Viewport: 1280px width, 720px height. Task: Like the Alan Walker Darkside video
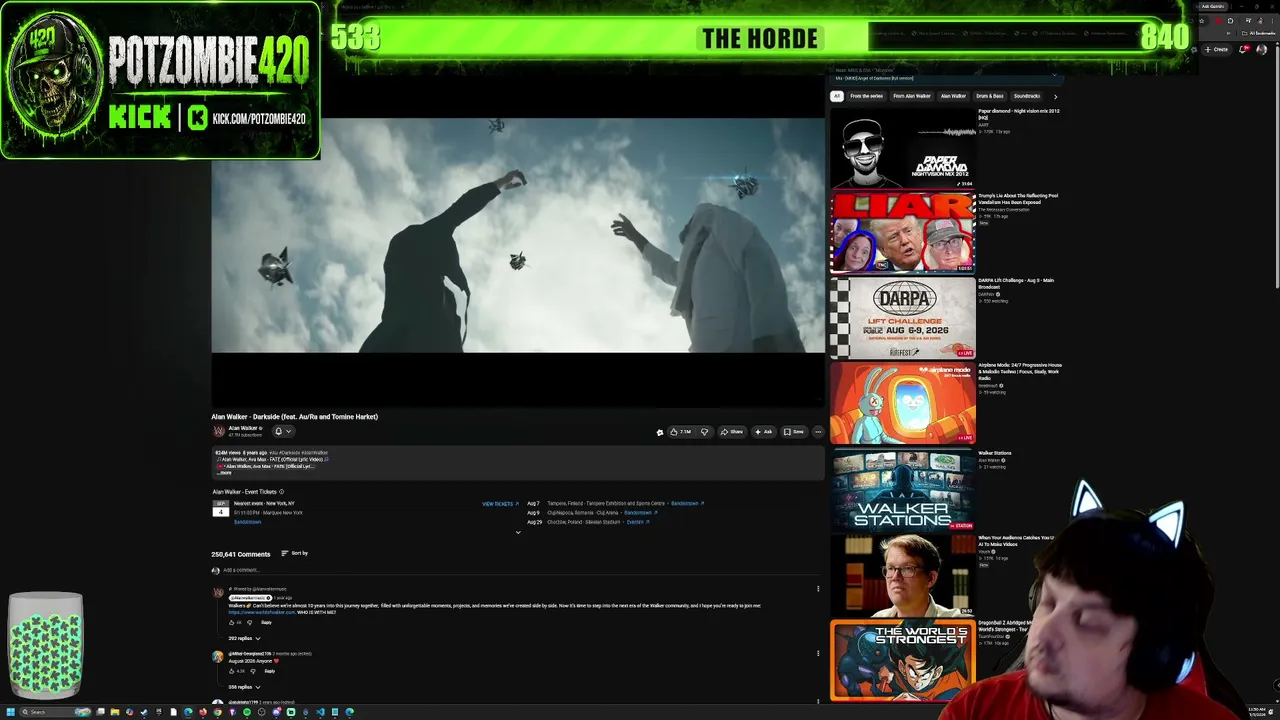[x=681, y=432]
